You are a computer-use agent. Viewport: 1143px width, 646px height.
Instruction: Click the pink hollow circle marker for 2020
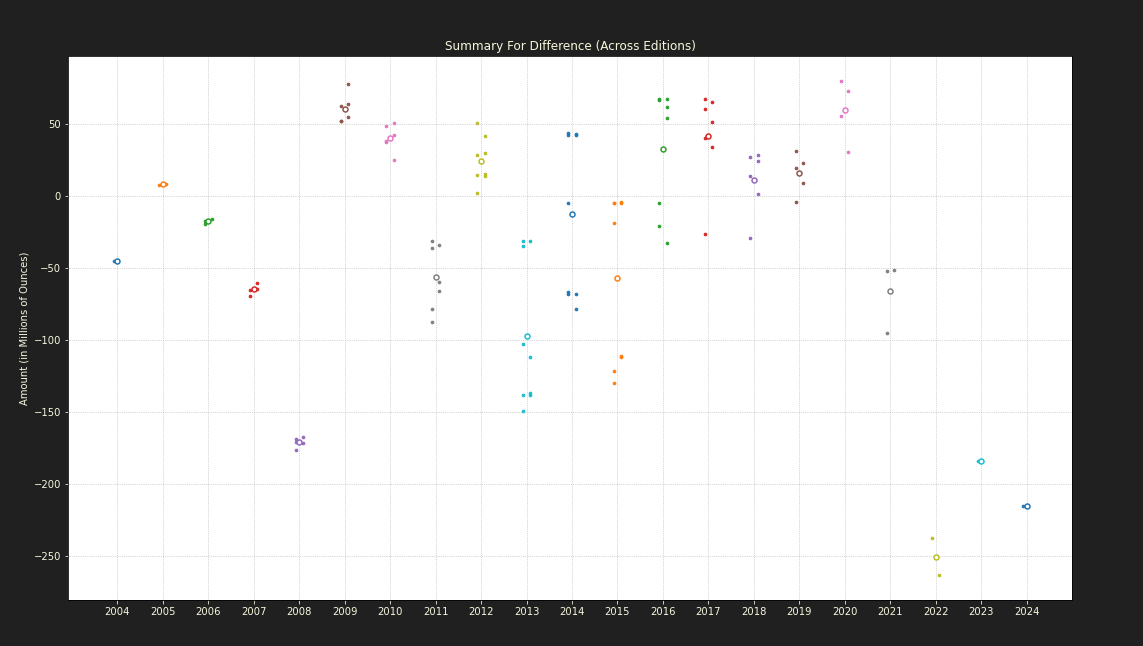tap(846, 111)
